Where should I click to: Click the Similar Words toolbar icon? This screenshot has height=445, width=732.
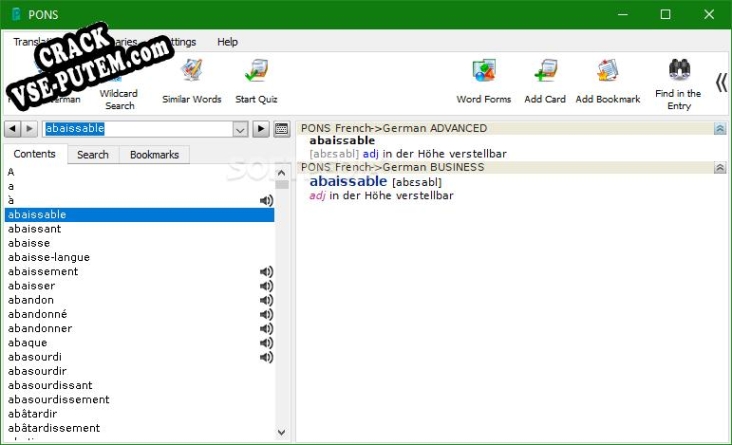191,82
